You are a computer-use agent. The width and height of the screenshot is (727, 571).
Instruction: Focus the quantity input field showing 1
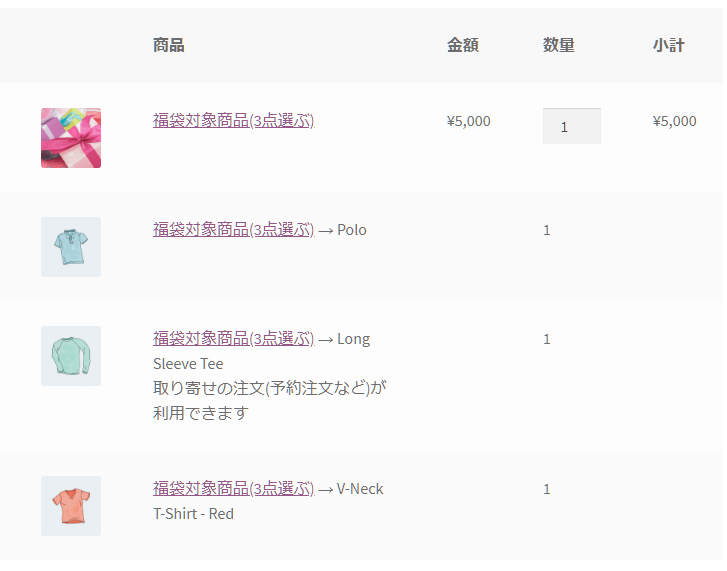tap(572, 126)
